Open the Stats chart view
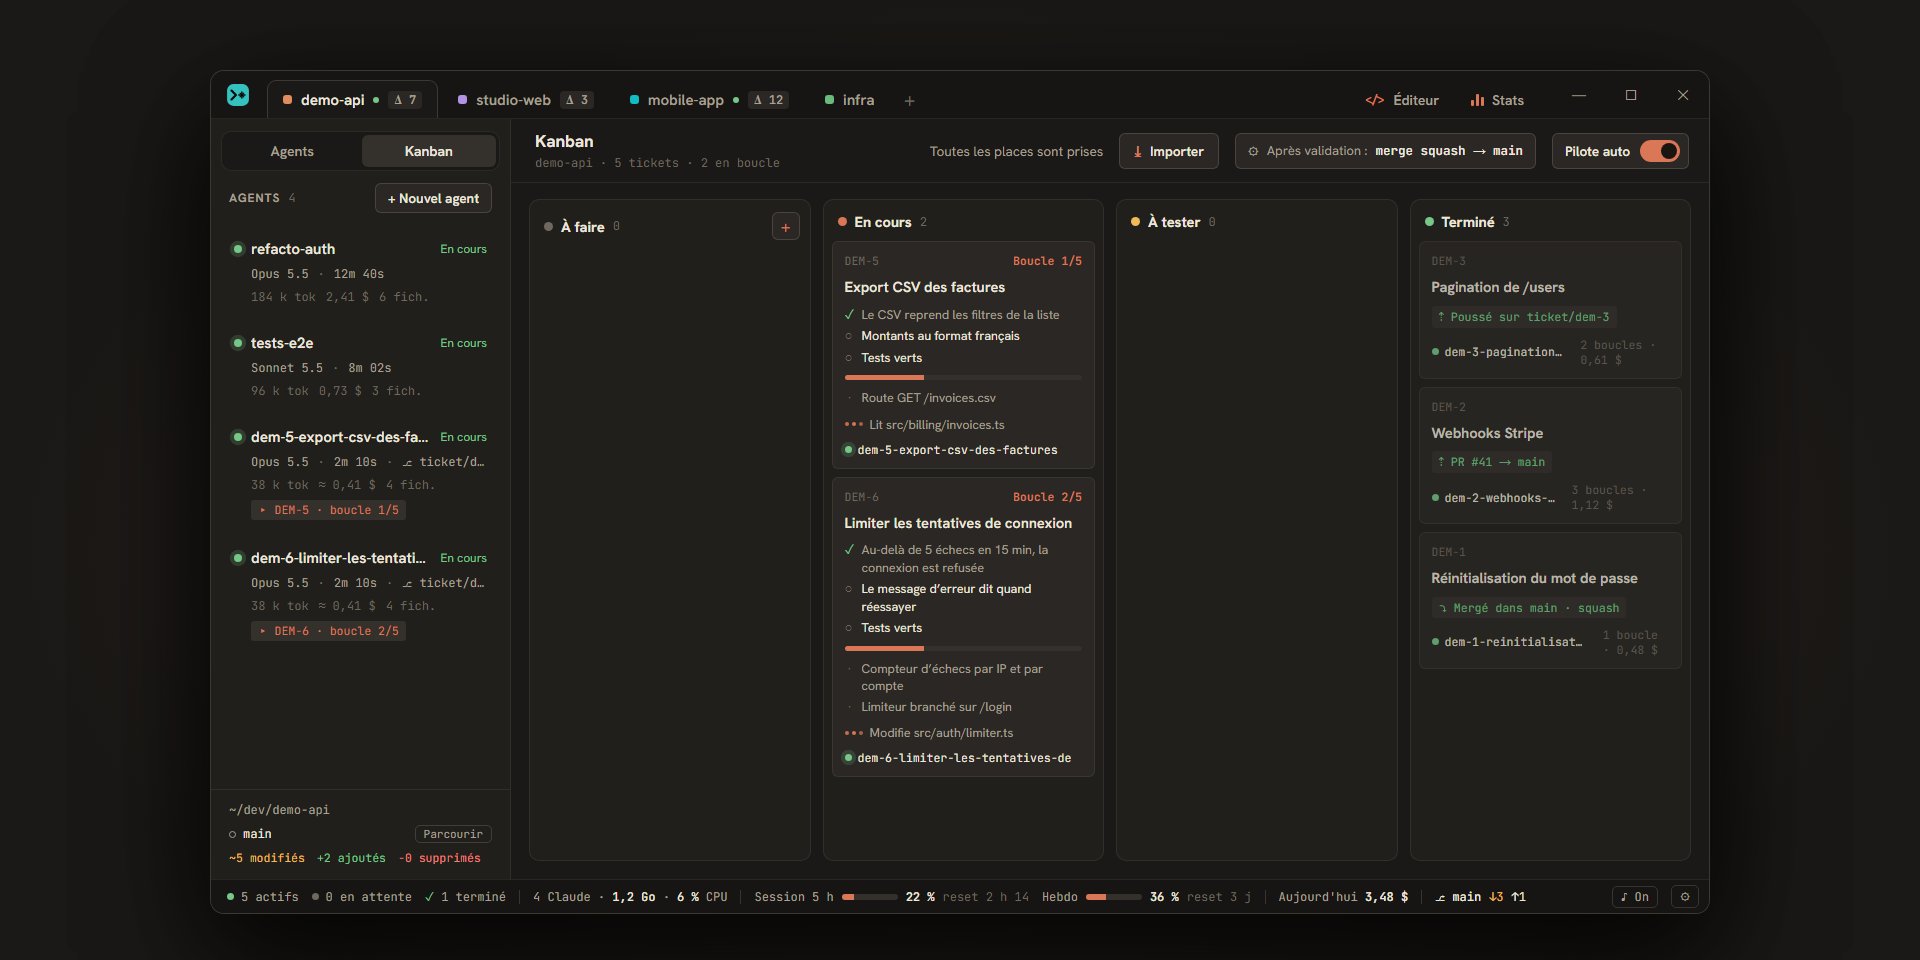This screenshot has width=1920, height=960. pos(1497,100)
